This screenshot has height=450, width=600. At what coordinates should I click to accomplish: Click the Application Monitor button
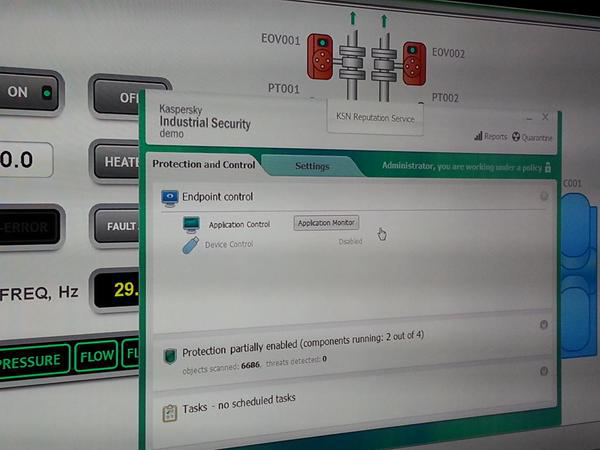point(326,223)
